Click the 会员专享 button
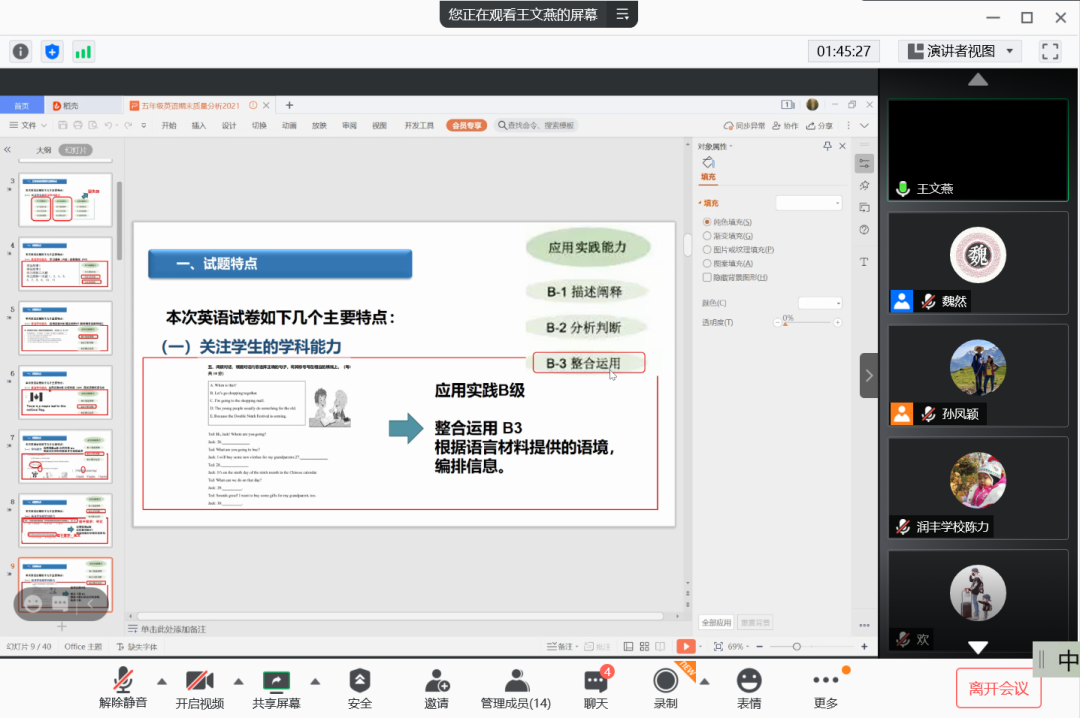1080x718 pixels. tap(466, 125)
